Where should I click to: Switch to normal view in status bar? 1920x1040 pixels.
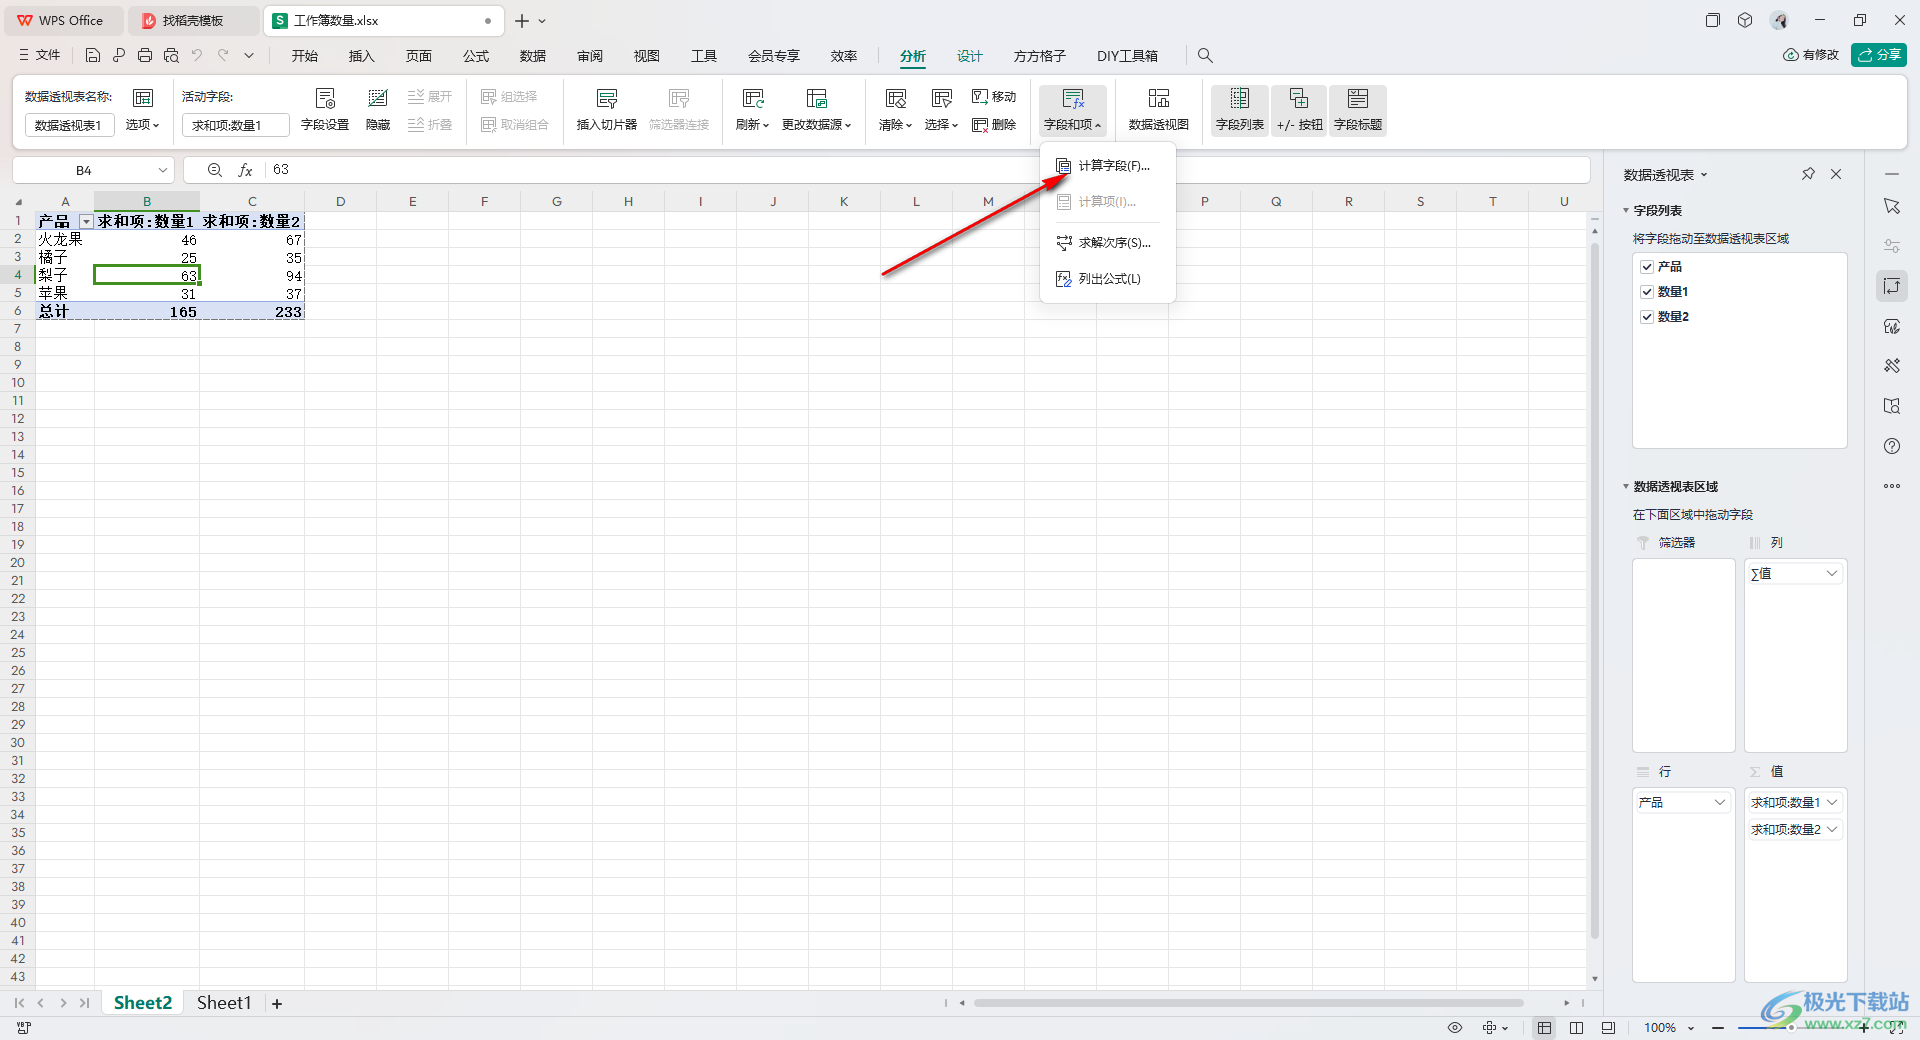pyautogui.click(x=1545, y=1028)
